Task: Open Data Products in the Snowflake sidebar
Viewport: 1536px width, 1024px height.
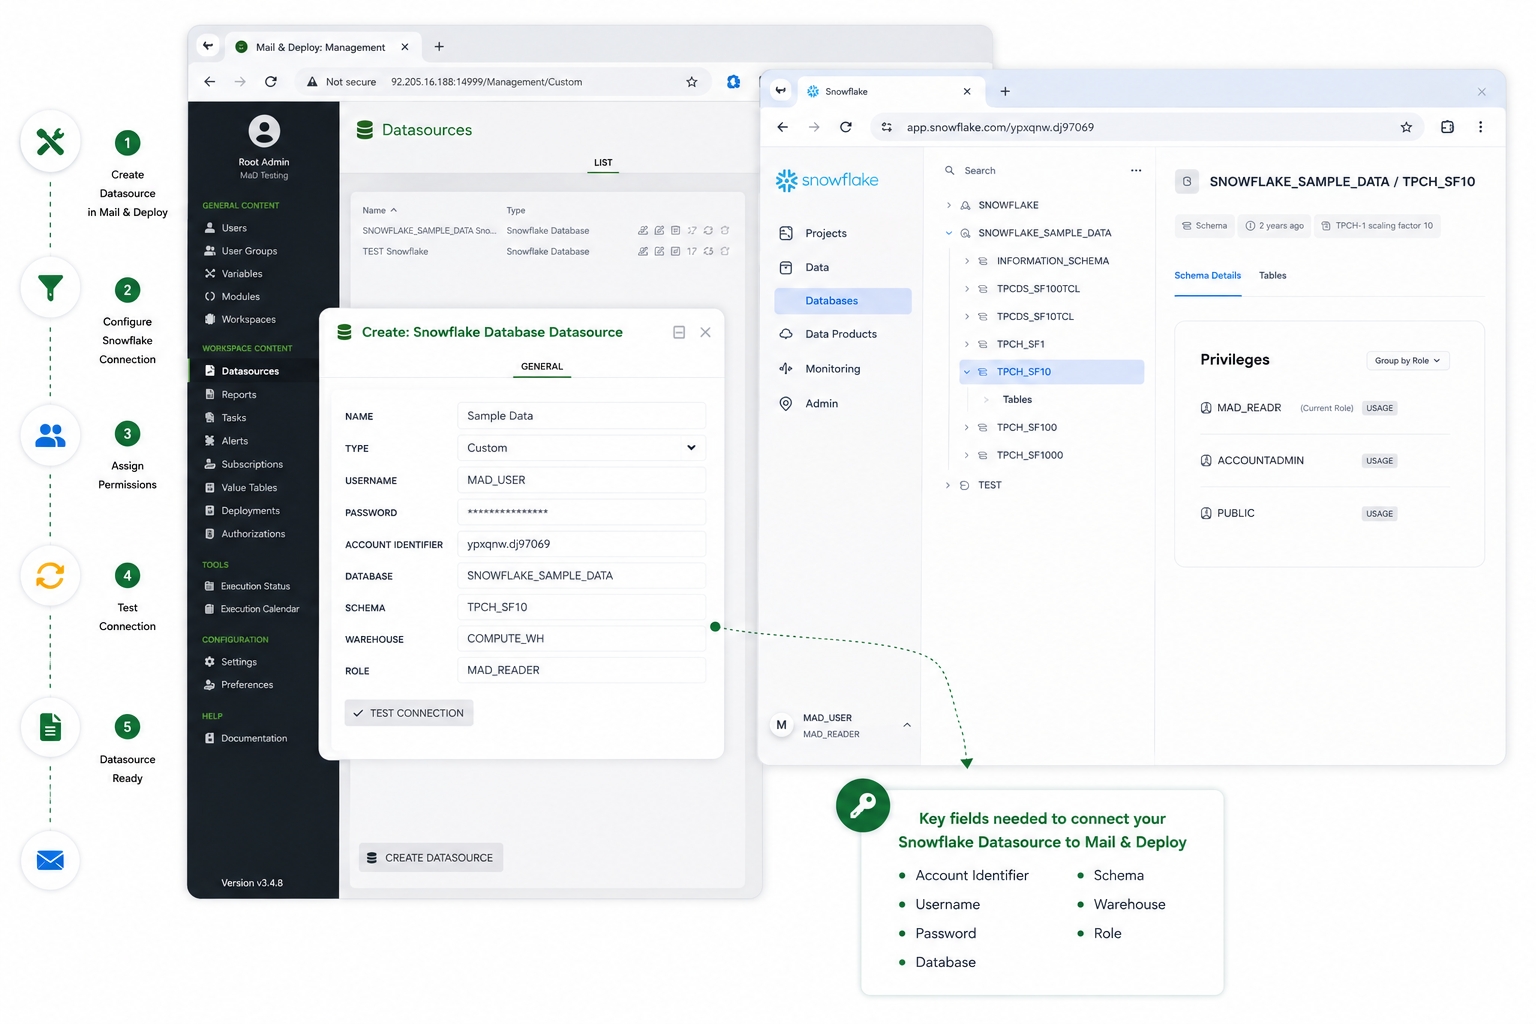Action: click(x=841, y=334)
